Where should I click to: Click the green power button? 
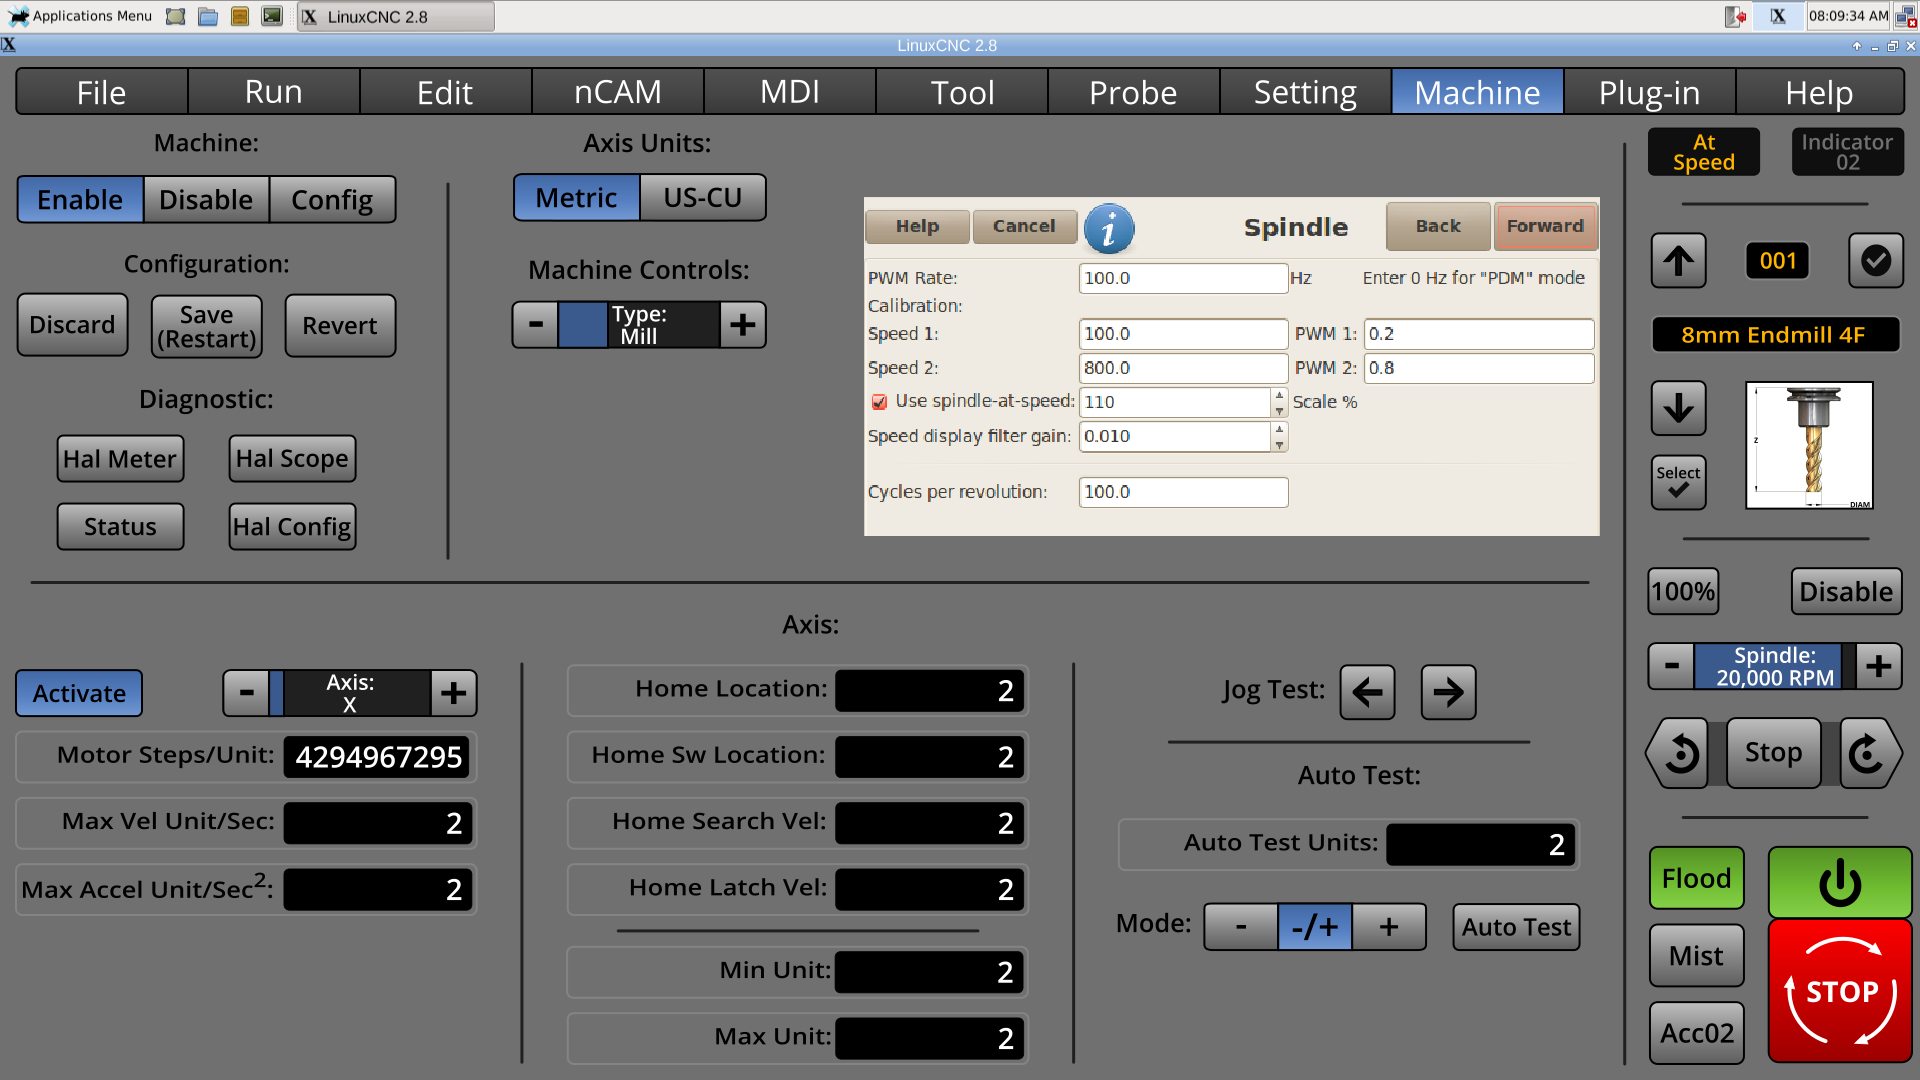(1840, 883)
